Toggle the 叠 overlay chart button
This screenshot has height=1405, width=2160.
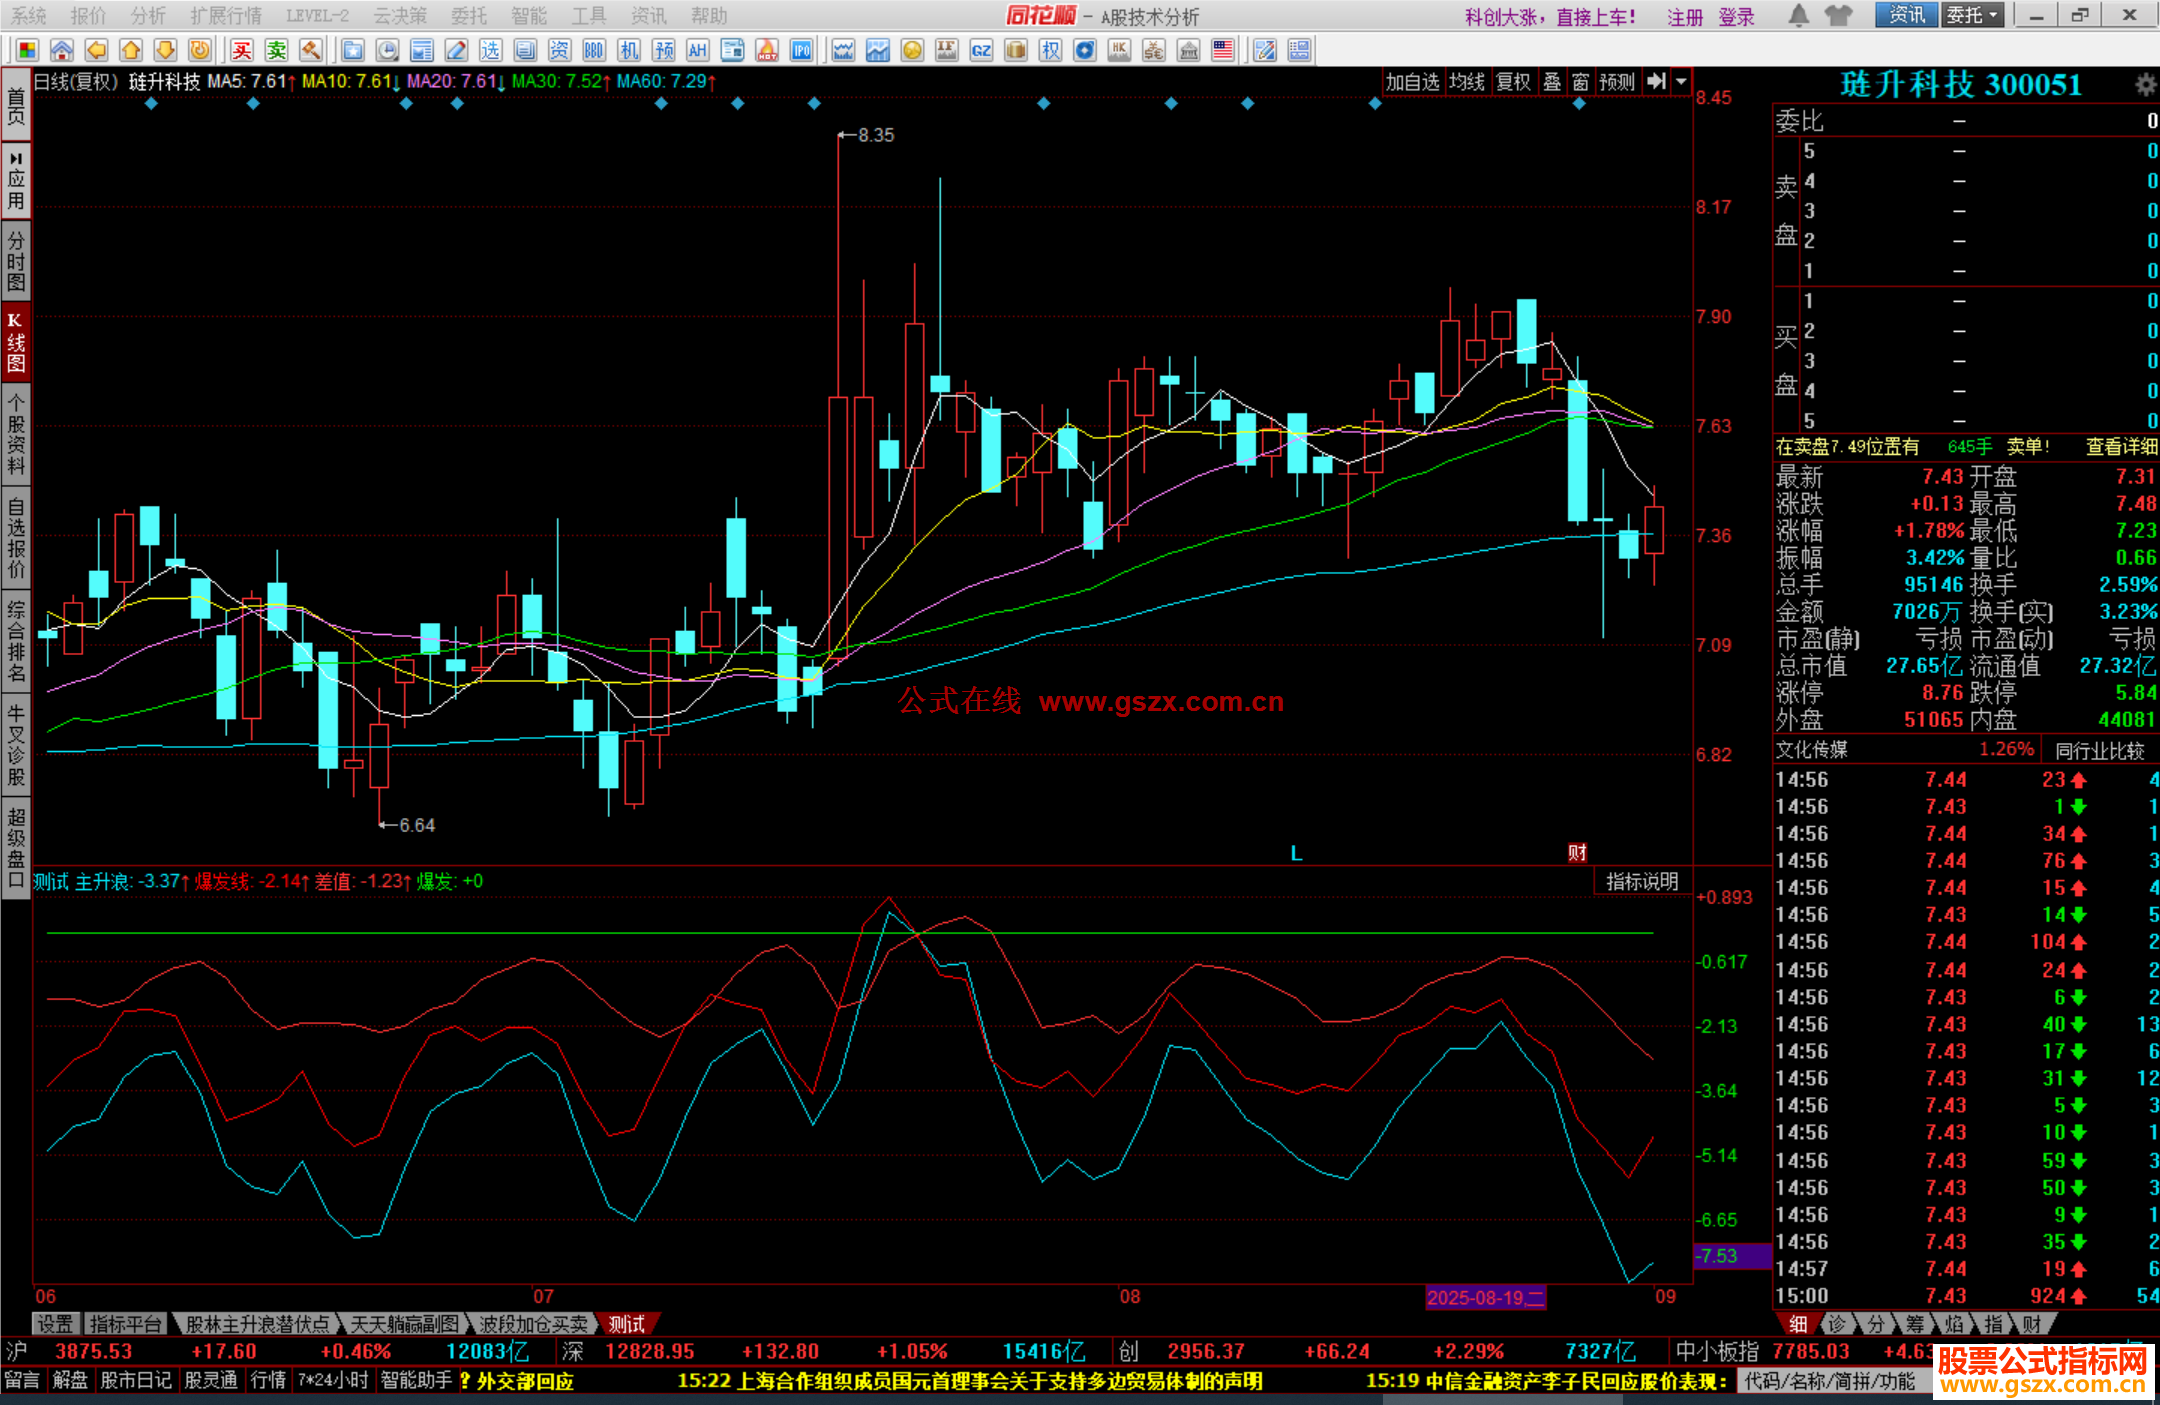coord(1552,82)
